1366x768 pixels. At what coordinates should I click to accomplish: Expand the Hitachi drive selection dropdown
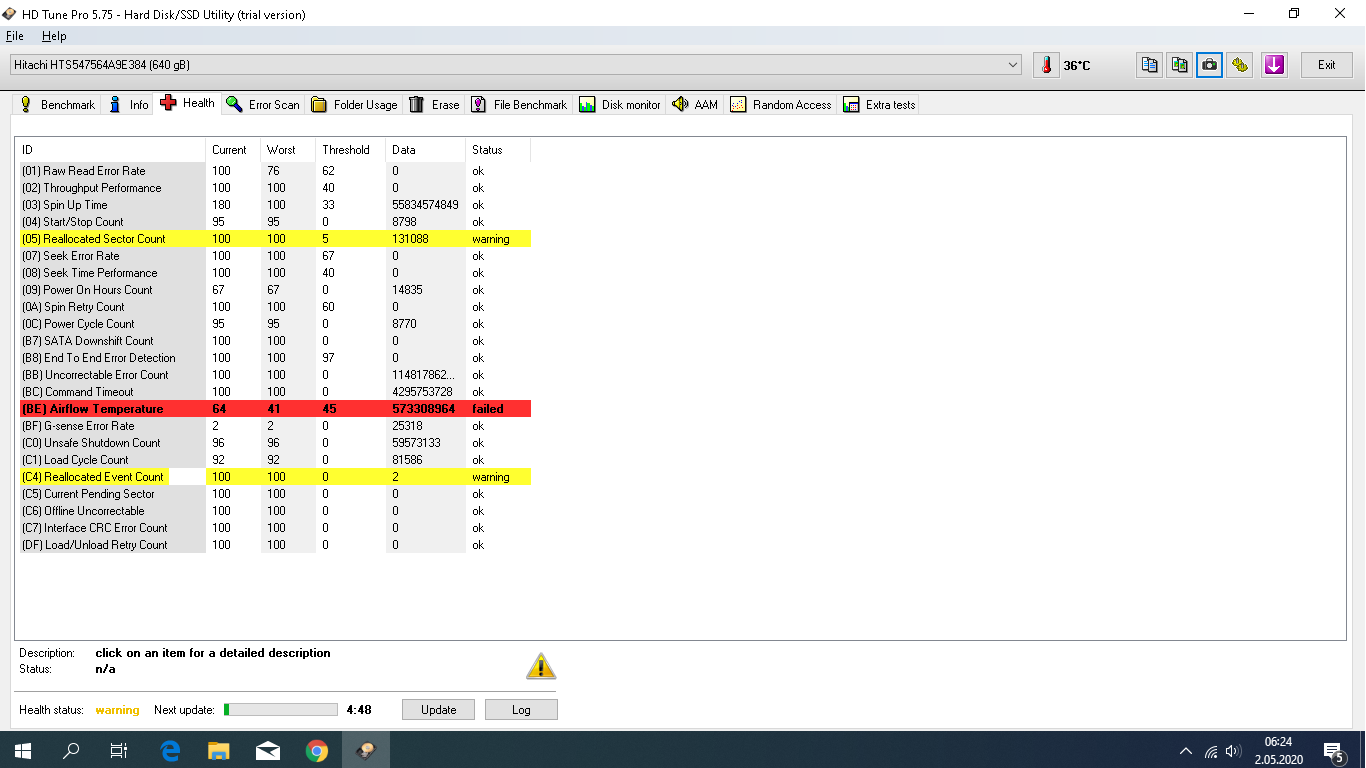tap(515, 65)
